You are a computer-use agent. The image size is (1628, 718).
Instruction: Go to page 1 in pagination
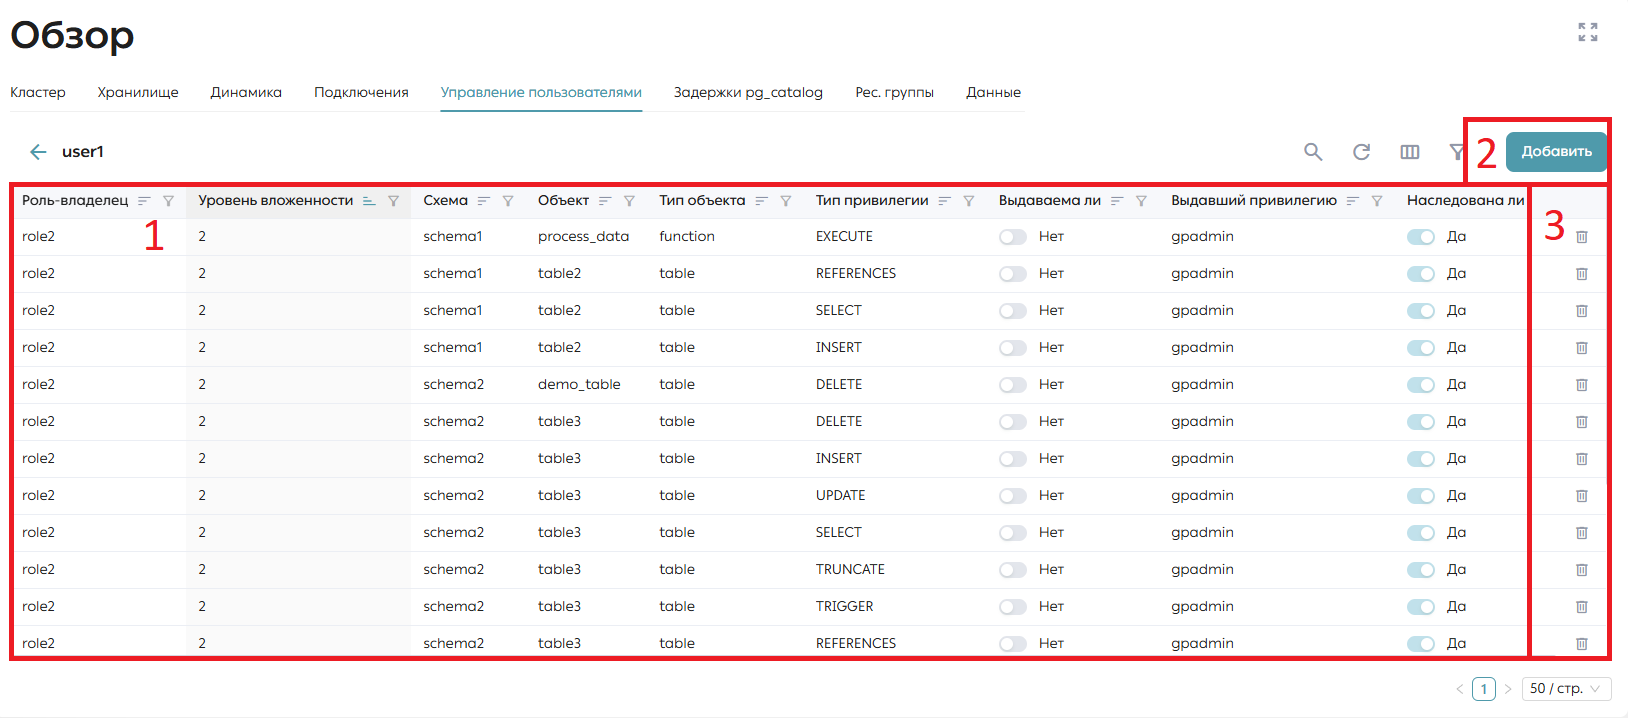click(1484, 689)
